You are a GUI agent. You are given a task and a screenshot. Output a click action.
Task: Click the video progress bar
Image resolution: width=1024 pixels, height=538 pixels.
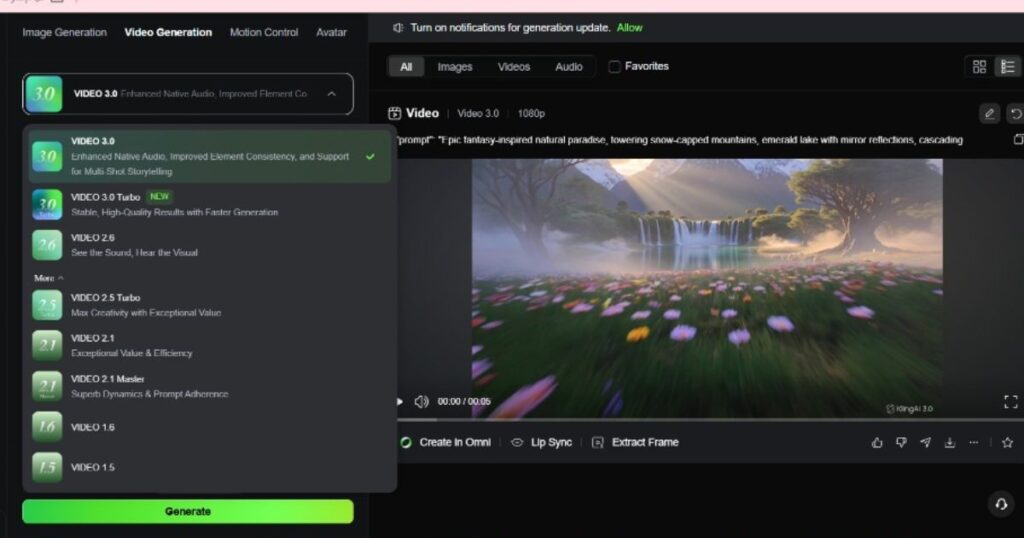pos(711,420)
